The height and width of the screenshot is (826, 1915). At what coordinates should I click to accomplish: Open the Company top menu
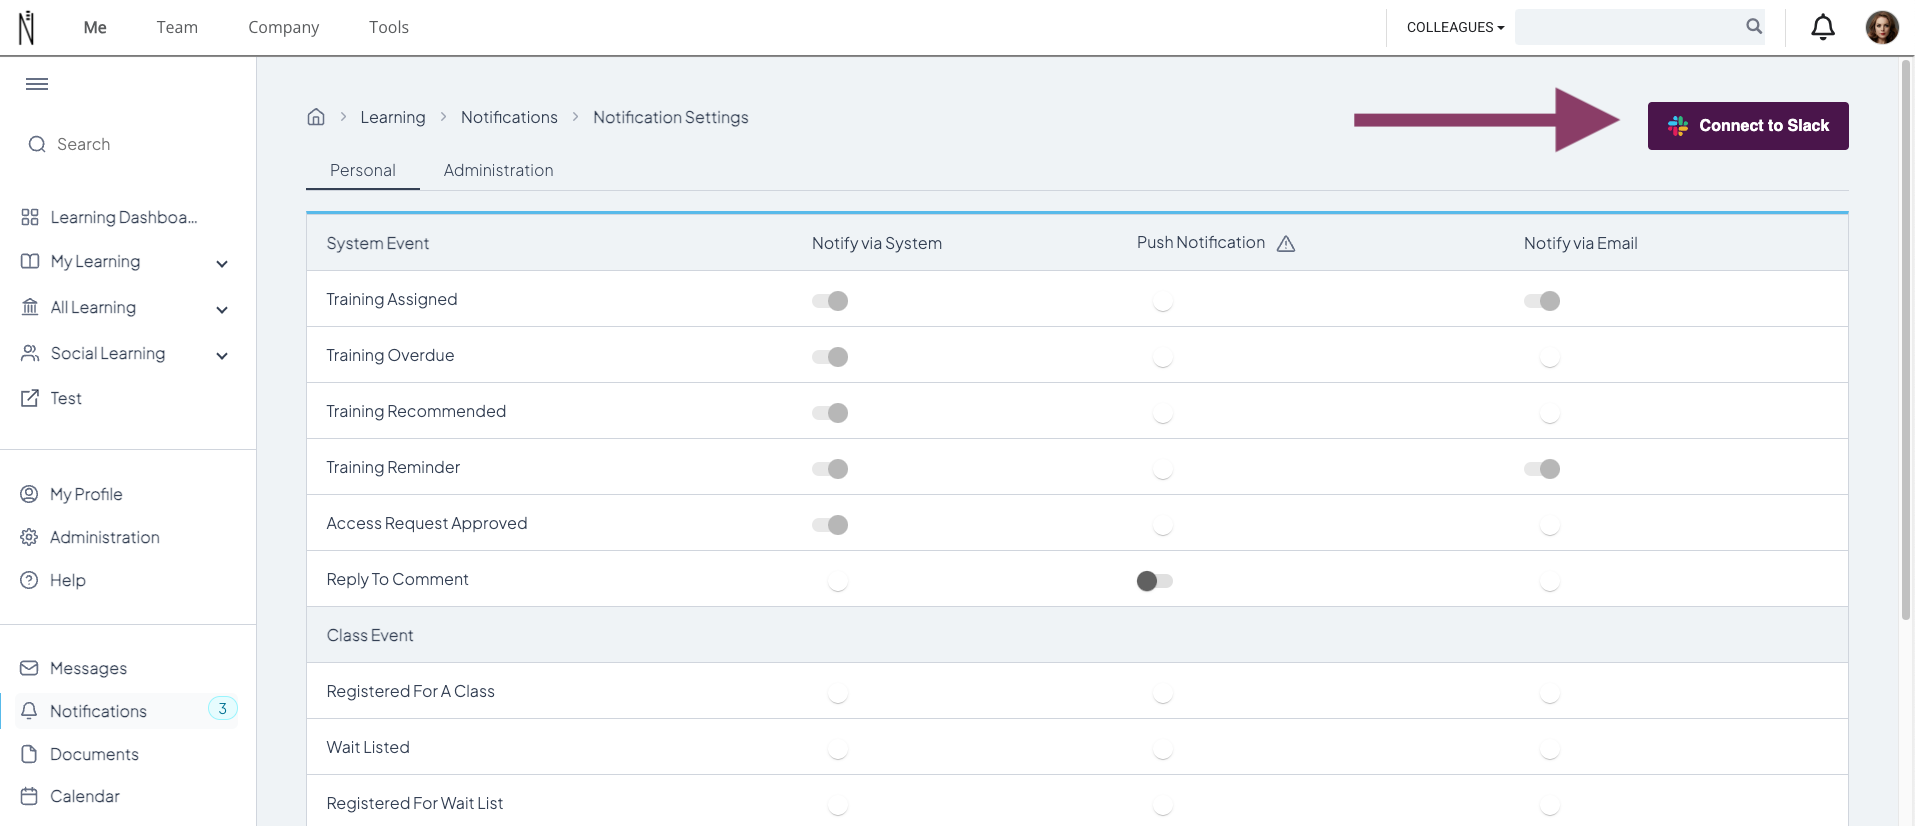click(x=284, y=27)
